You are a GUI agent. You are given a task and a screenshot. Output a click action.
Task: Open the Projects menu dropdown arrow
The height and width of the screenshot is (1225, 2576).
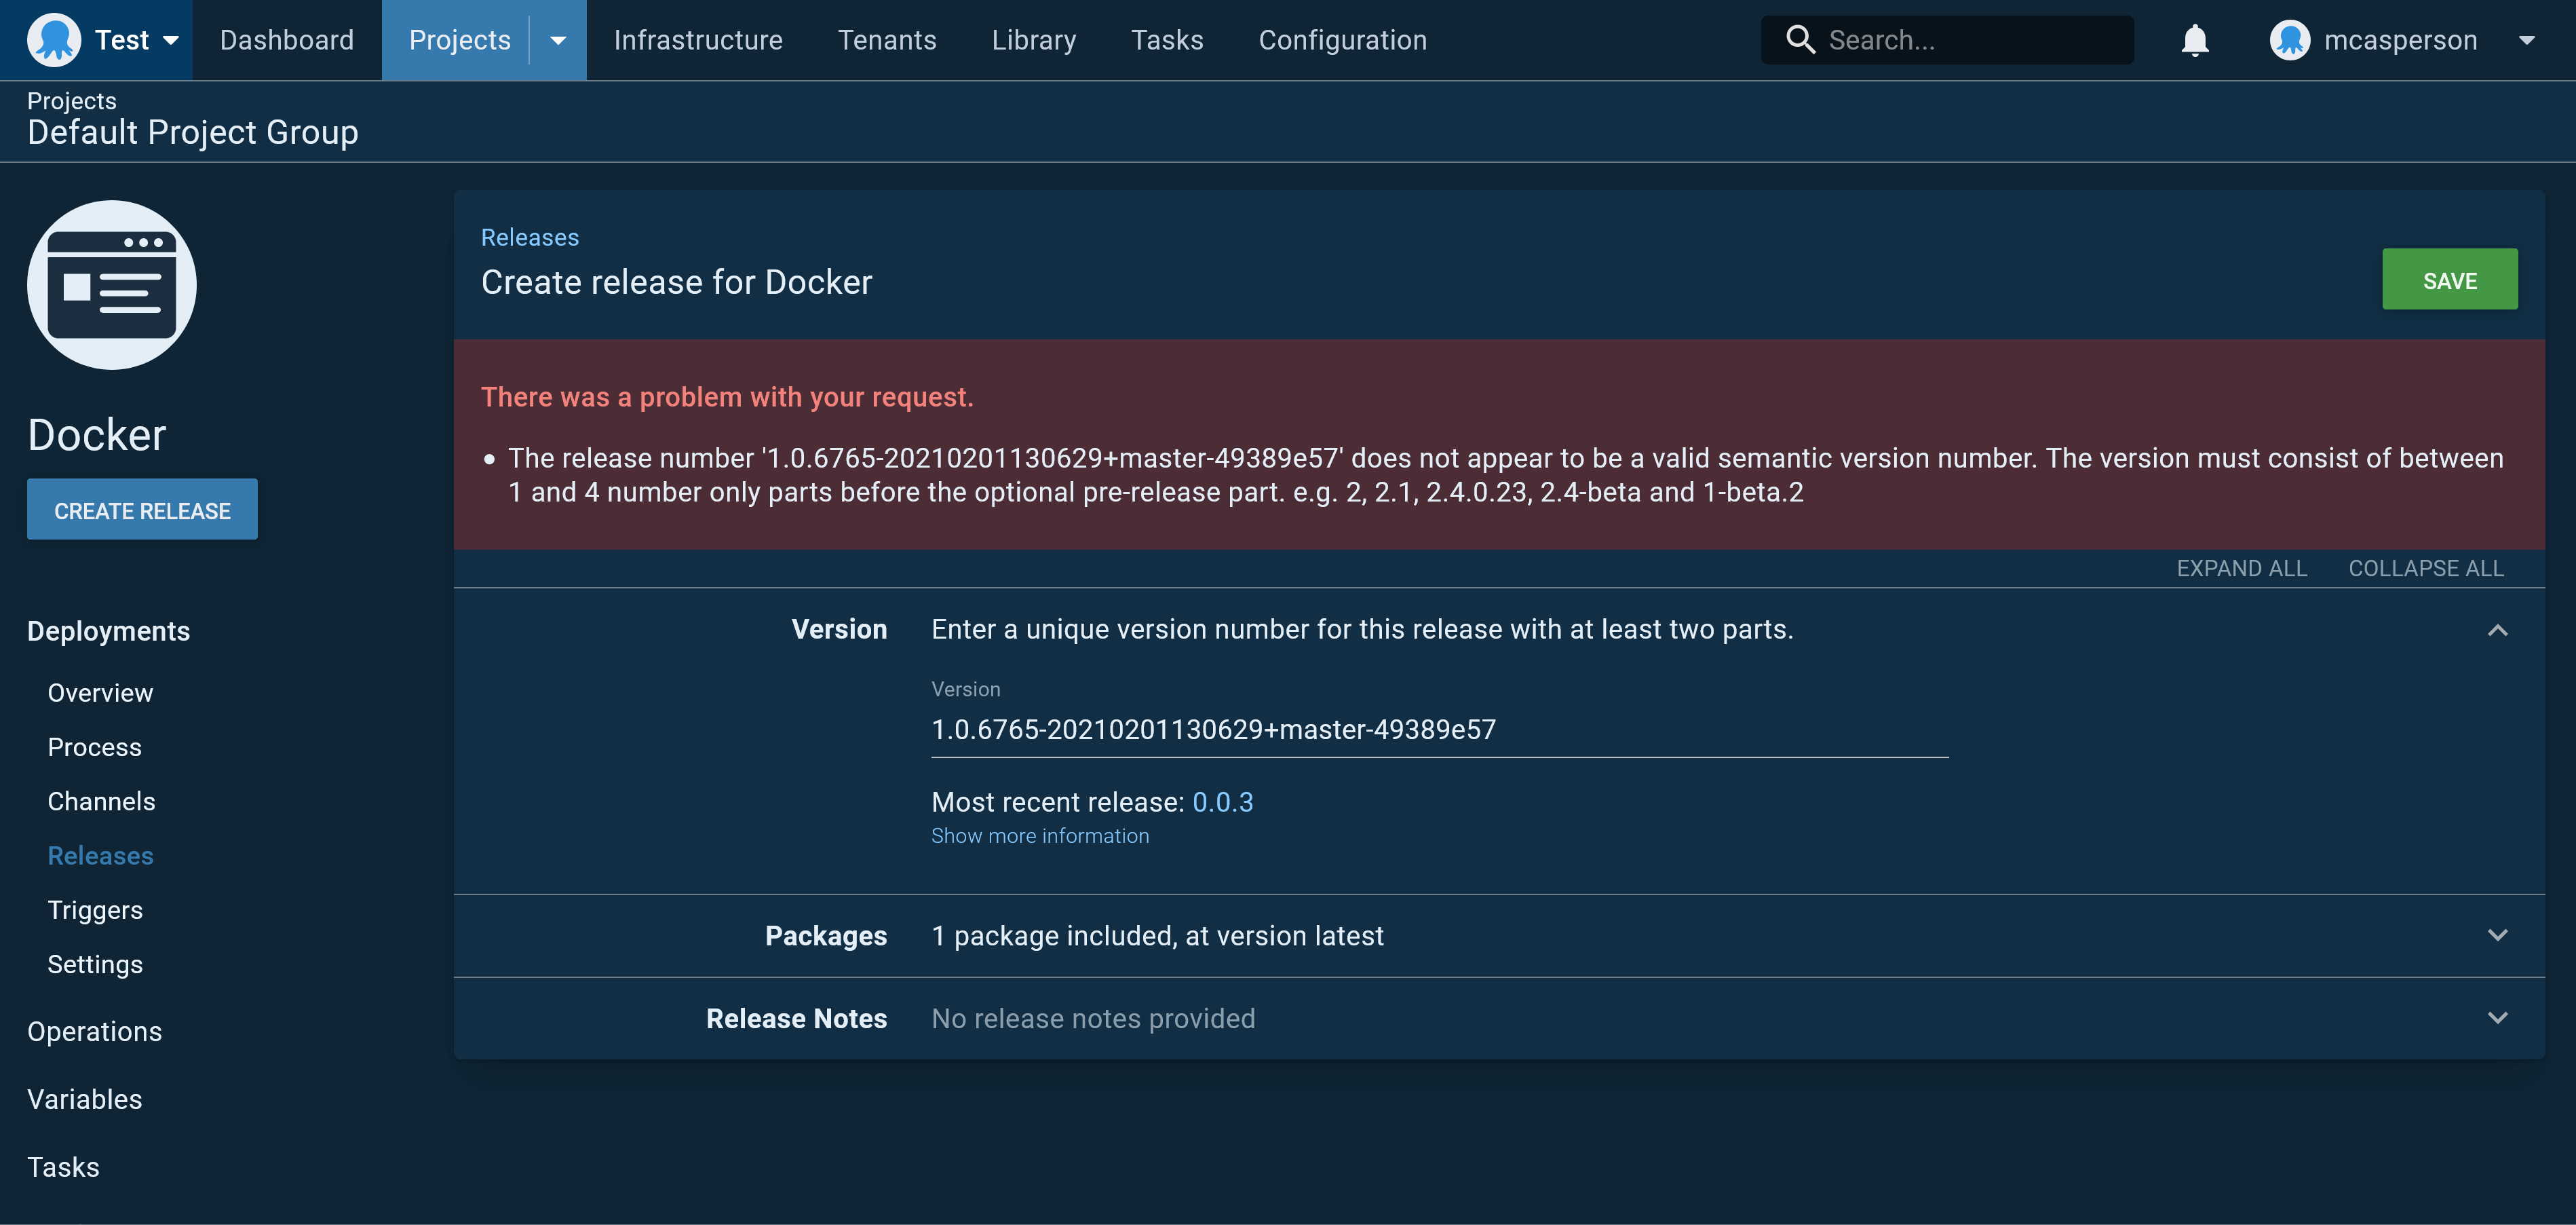click(x=557, y=40)
